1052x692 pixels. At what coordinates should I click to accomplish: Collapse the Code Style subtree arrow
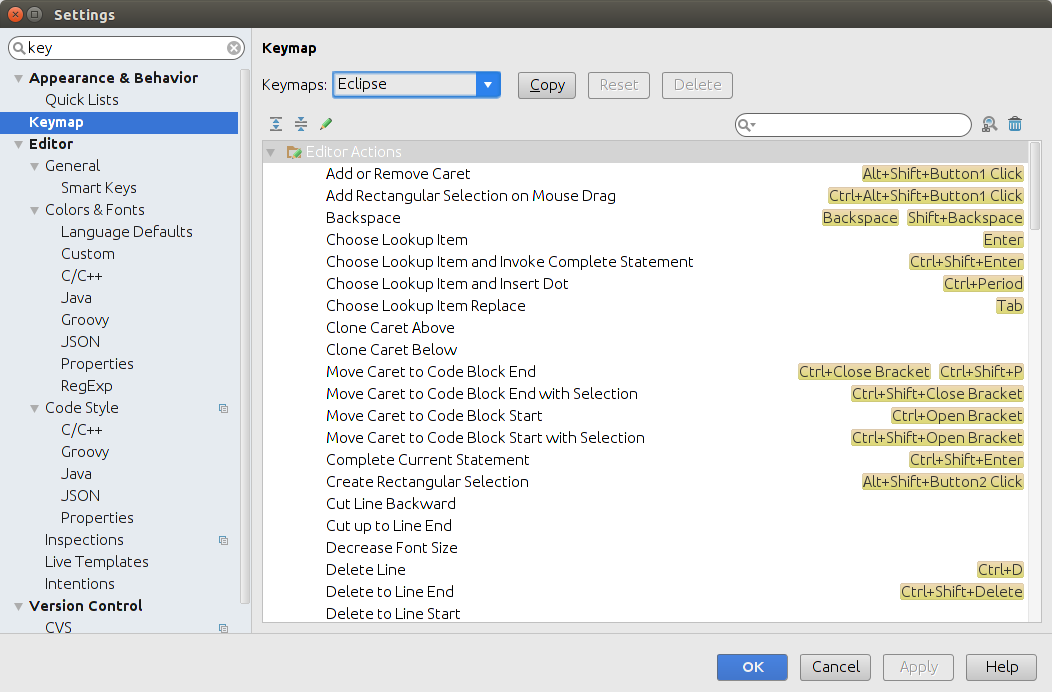pos(35,409)
